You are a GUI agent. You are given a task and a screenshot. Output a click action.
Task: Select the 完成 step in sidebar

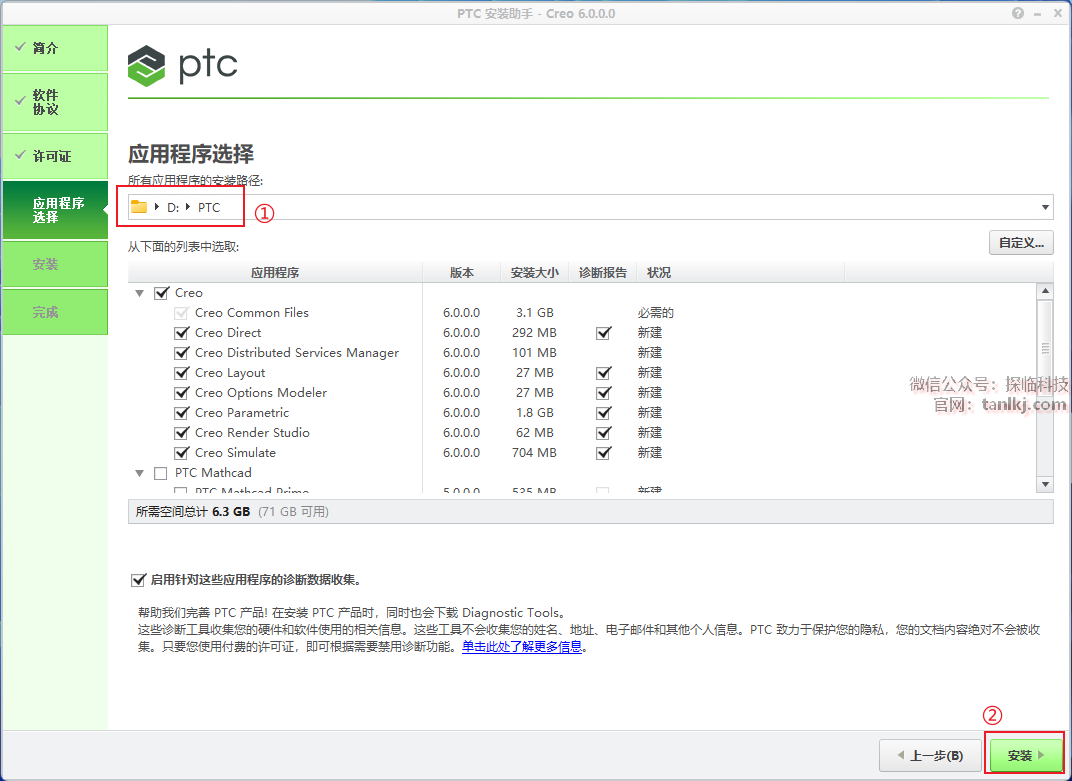tap(55, 312)
